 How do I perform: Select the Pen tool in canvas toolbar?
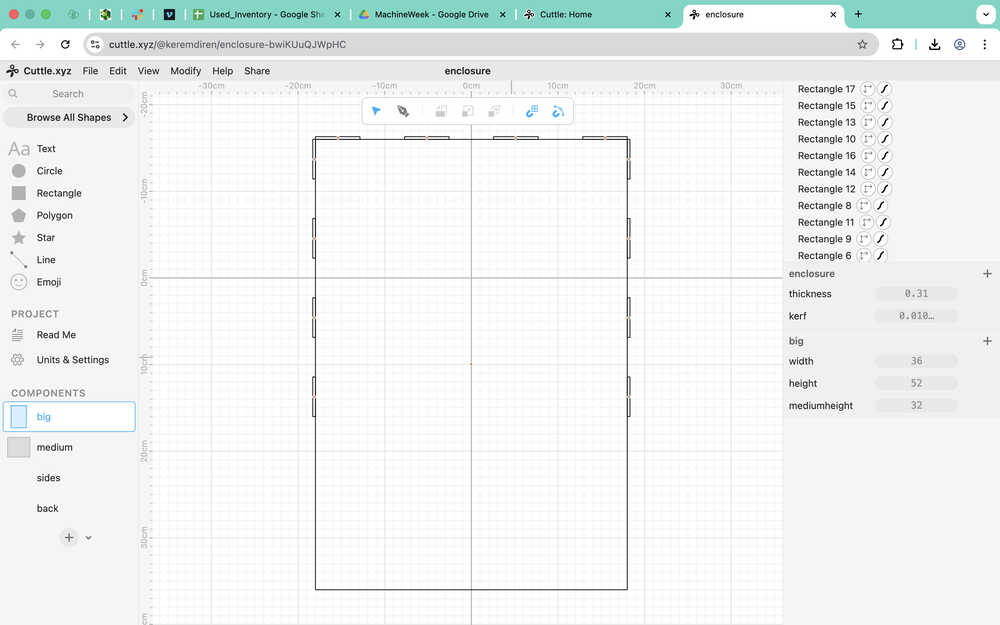[403, 112]
